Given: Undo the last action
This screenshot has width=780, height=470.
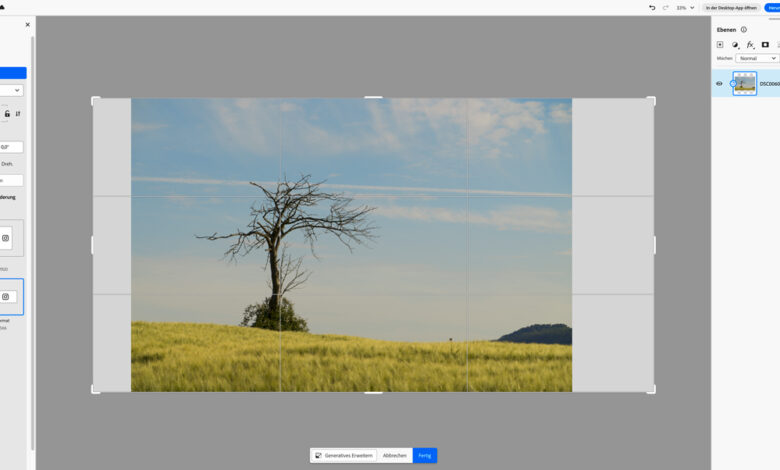Looking at the screenshot, I should (x=652, y=8).
